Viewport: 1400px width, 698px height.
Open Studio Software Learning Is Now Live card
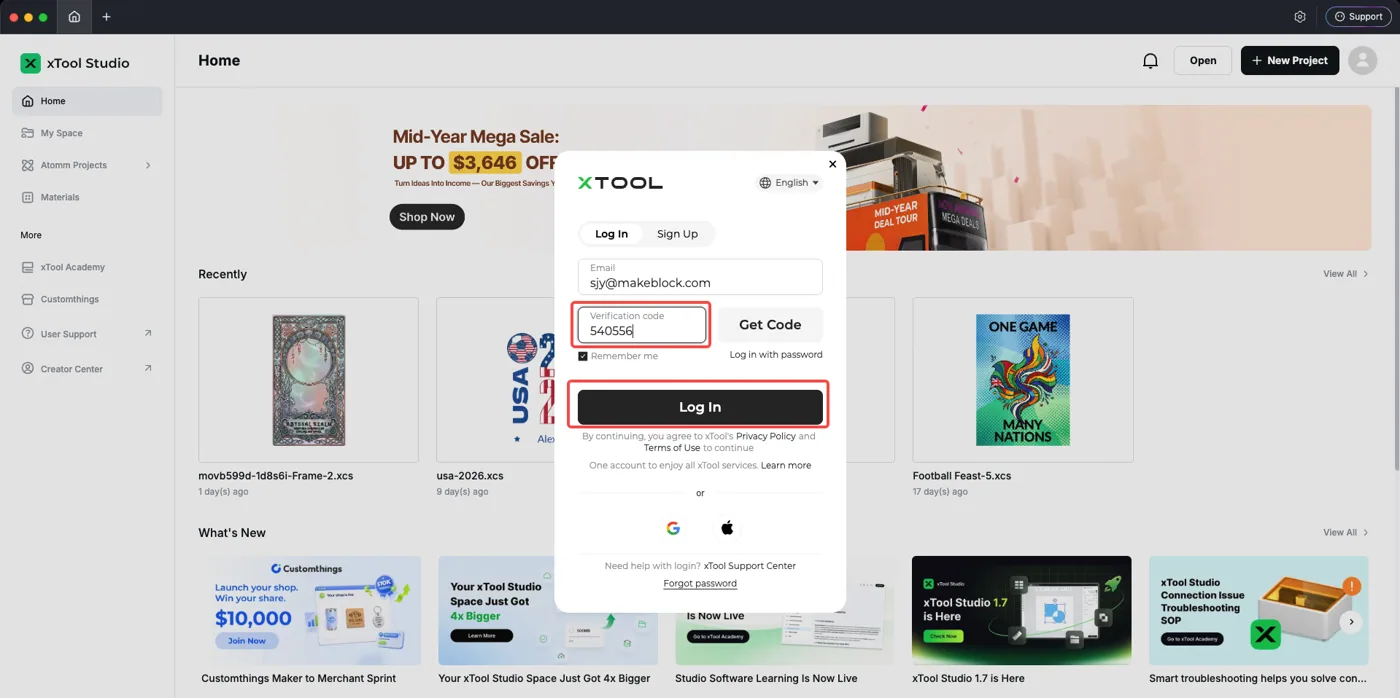784,640
